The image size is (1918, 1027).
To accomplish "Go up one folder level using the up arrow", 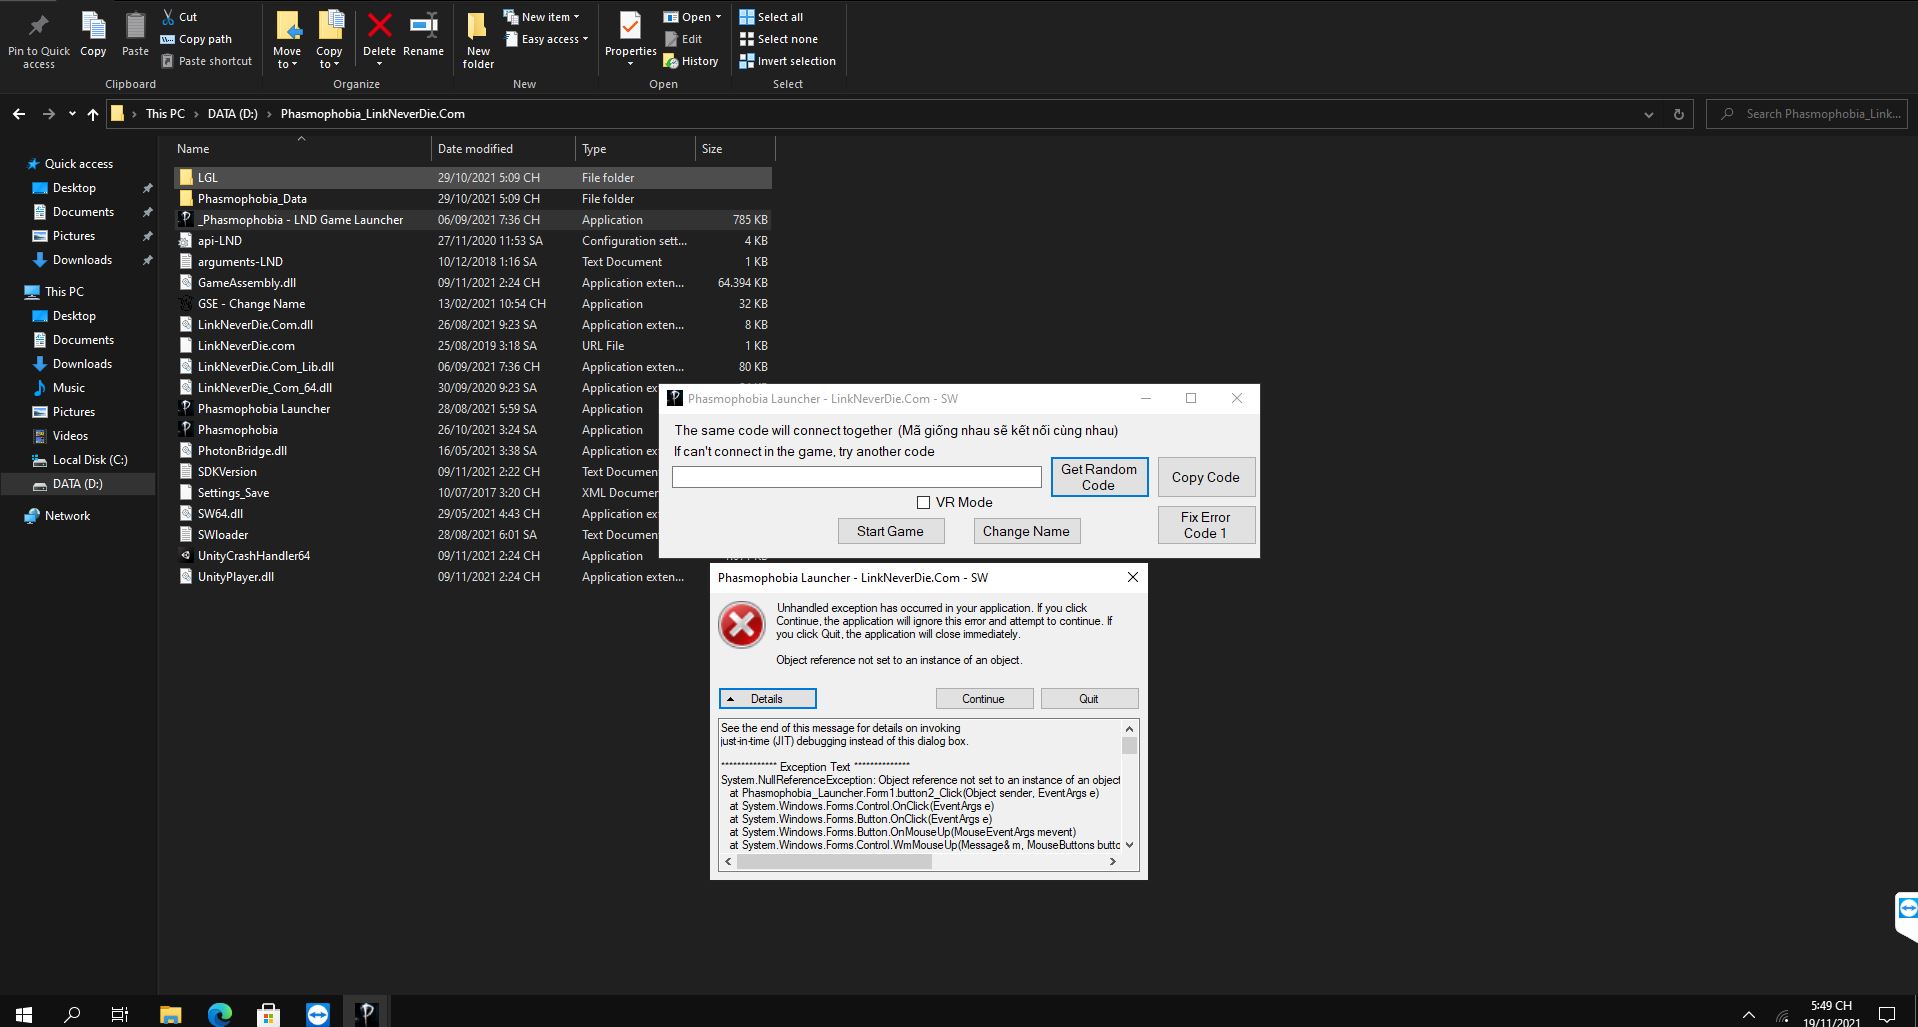I will 93,114.
